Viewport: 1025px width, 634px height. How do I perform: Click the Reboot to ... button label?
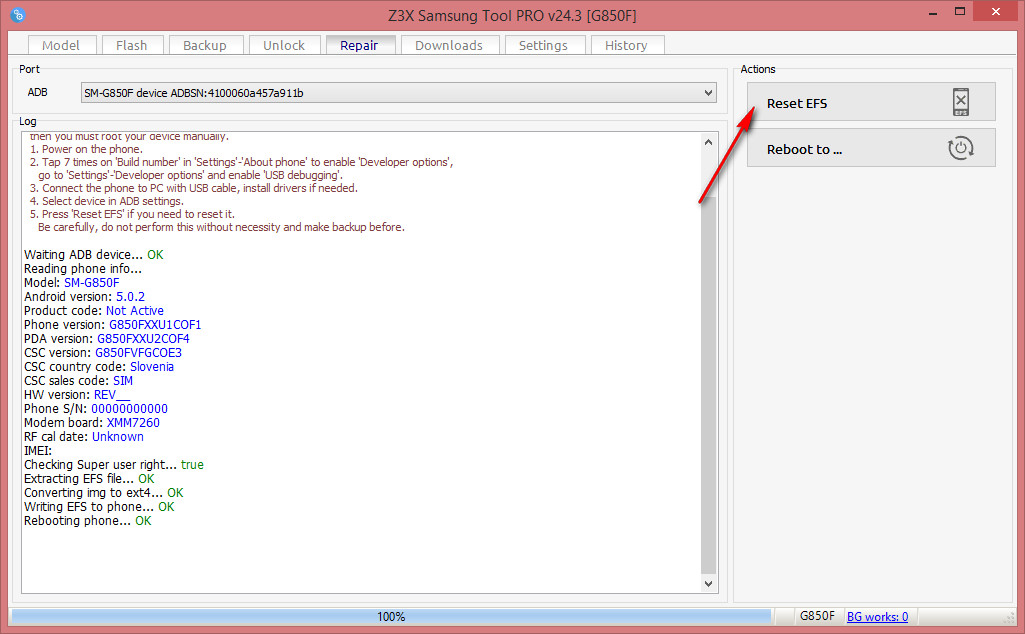pos(804,149)
